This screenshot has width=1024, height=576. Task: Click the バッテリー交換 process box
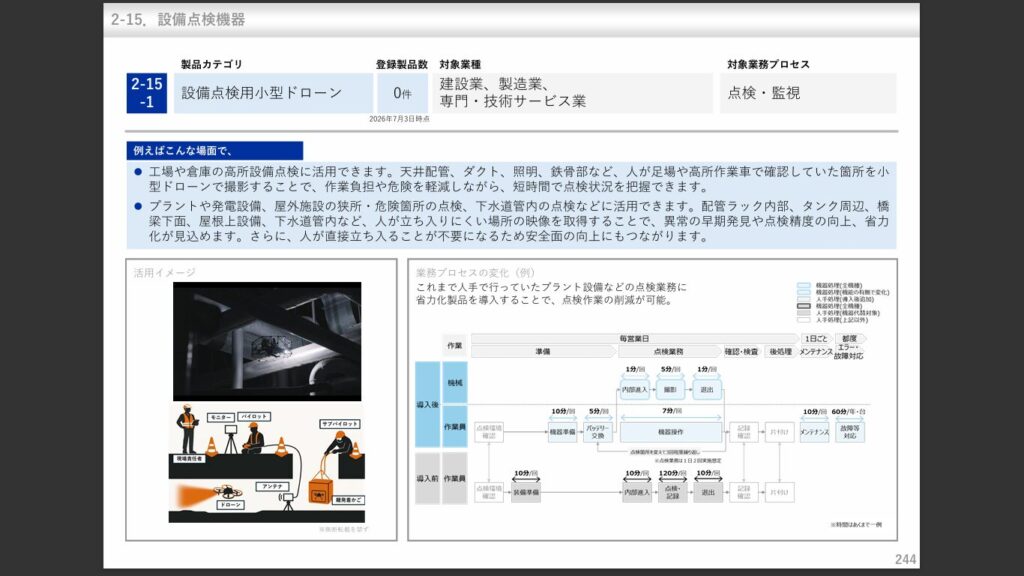coord(598,432)
